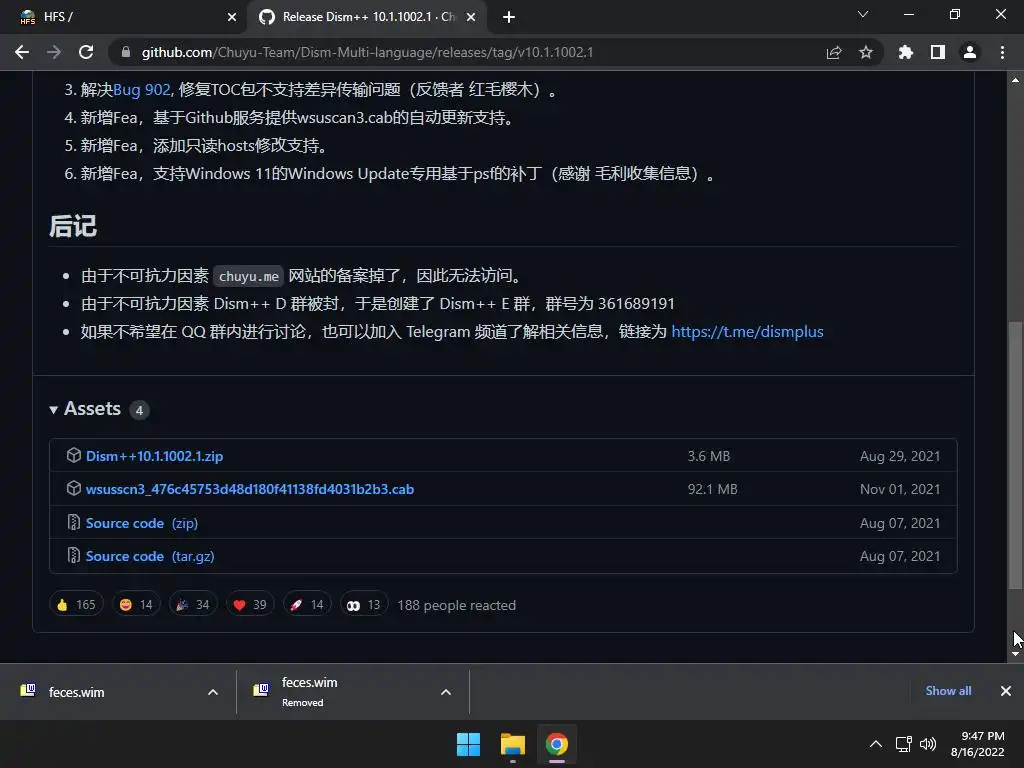The width and height of the screenshot is (1024, 768).
Task: Open the Bug 902 link
Action: point(142,89)
